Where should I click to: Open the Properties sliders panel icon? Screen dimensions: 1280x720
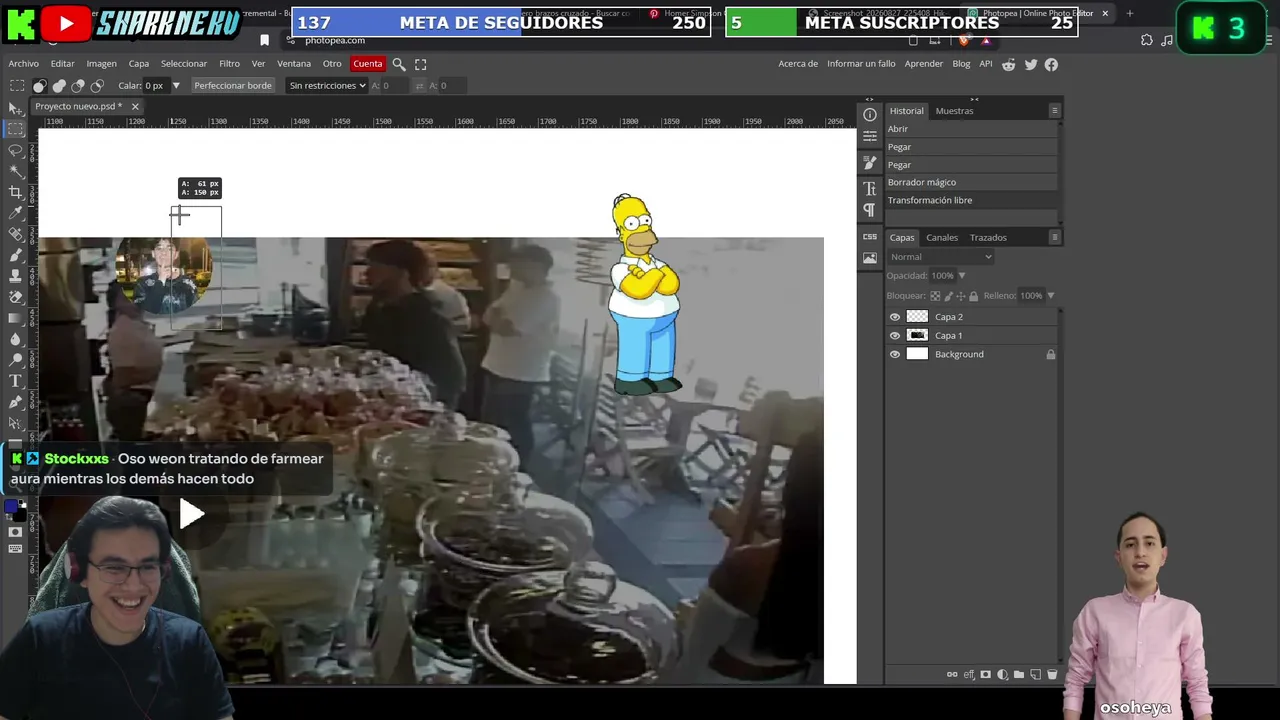(x=870, y=136)
